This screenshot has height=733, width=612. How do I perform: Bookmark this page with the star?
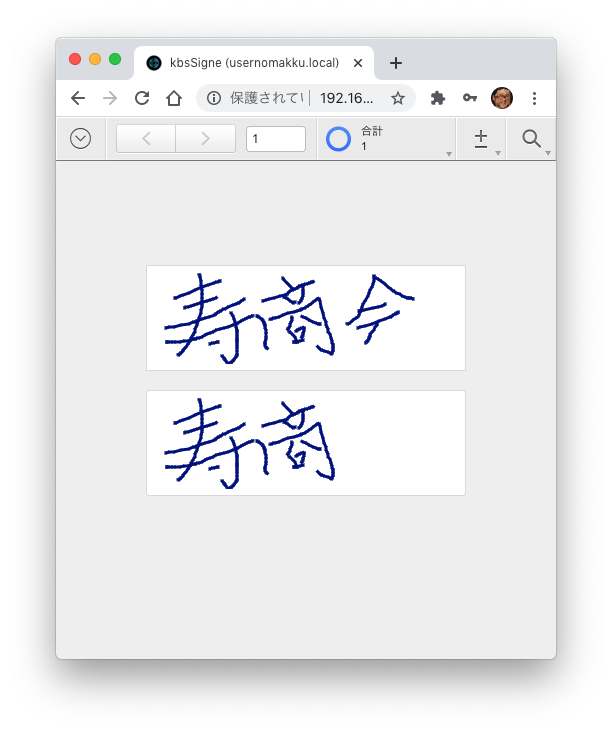click(x=398, y=99)
